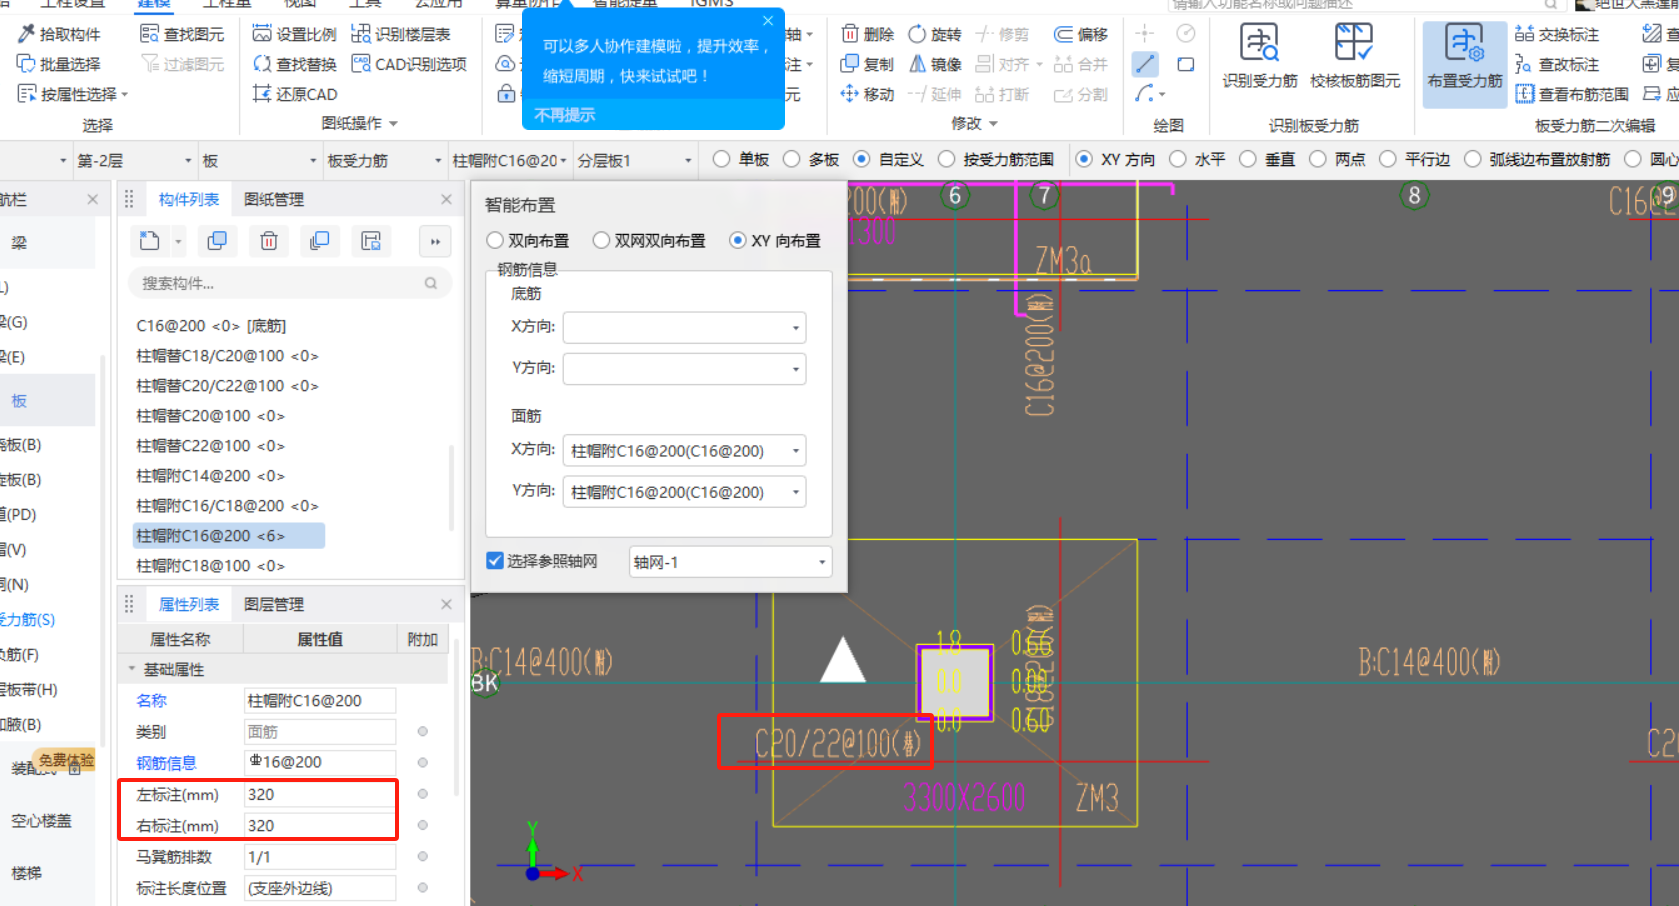Select 双向布置 in smart layout dialog
Image resolution: width=1679 pixels, height=906 pixels.
528,240
